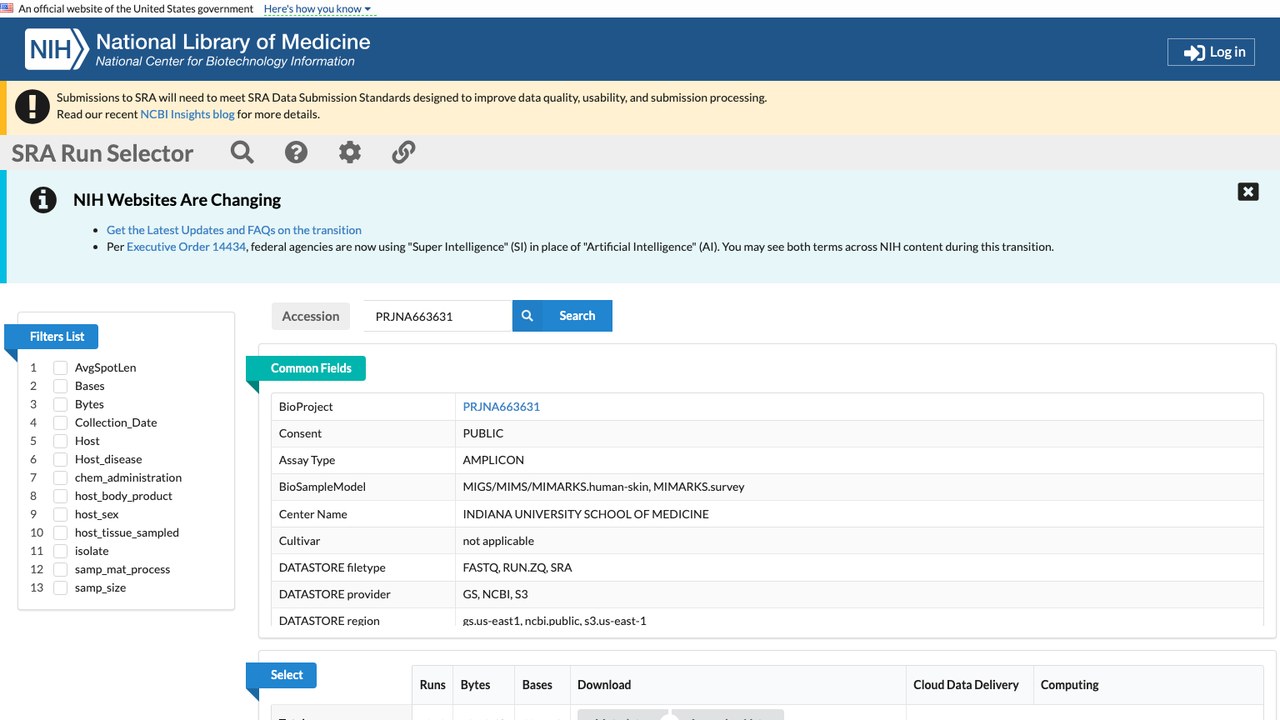1280x720 pixels.
Task: Click the permalink chain icon
Action: coord(403,152)
